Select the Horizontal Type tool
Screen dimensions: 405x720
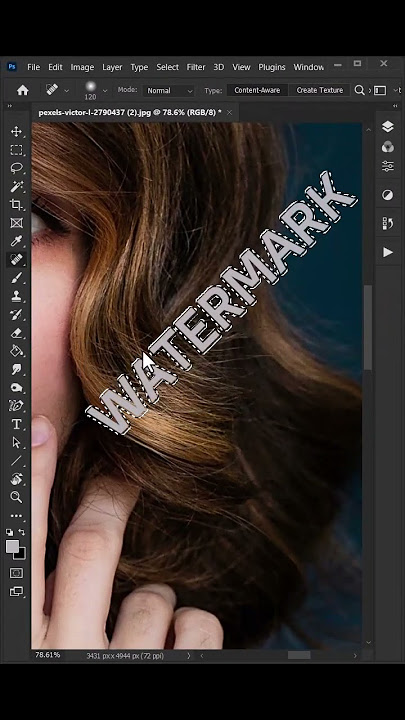17,424
